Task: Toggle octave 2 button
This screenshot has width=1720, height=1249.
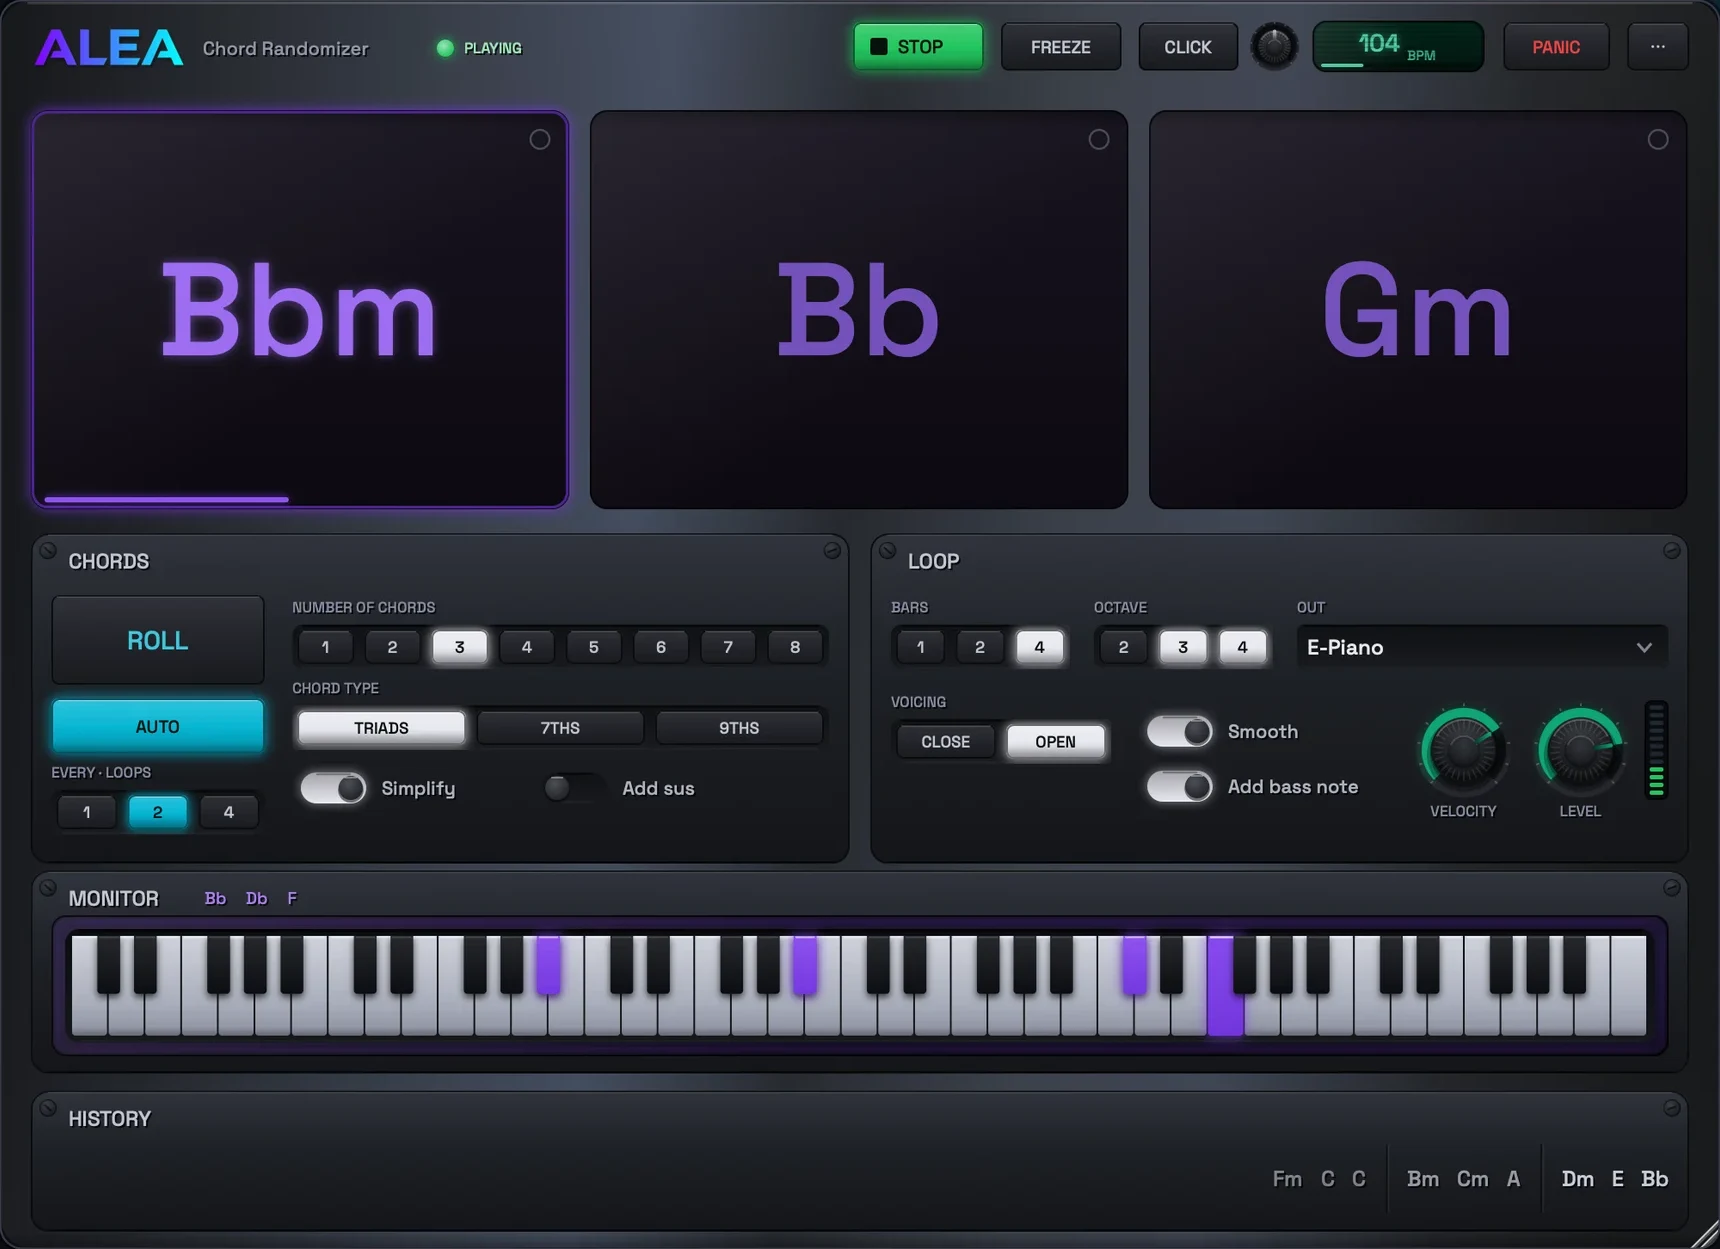Action: (x=1123, y=647)
